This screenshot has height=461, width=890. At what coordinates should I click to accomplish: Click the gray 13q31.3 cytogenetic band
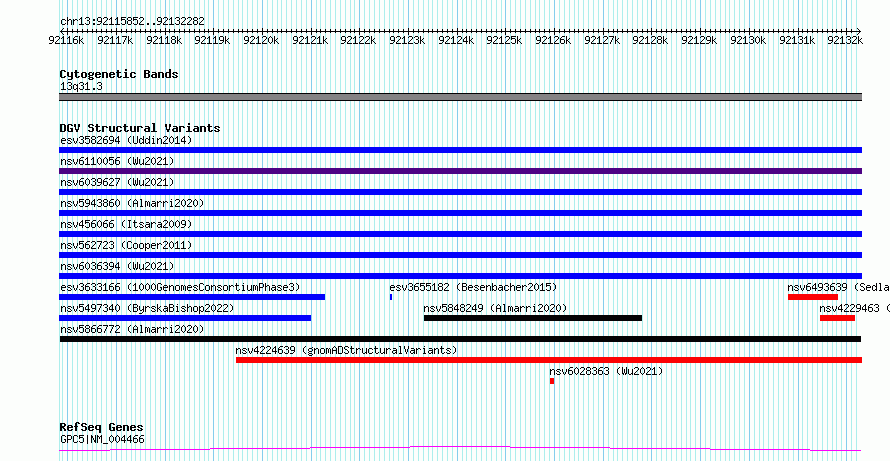(x=460, y=97)
